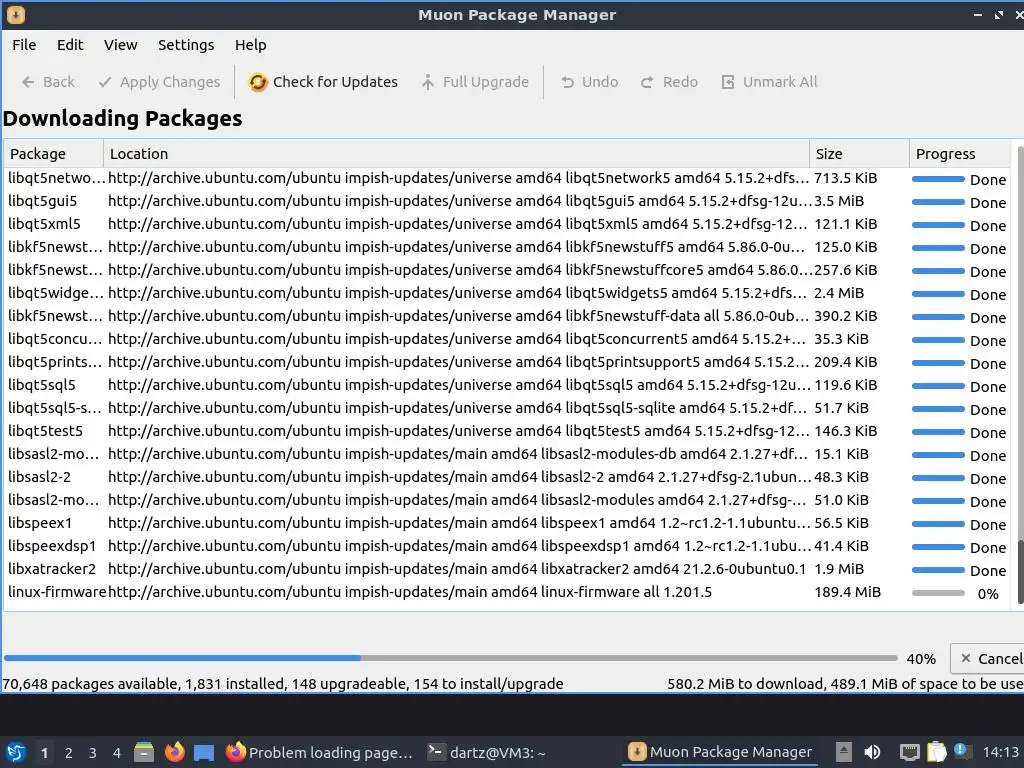Click the 713.5 KiB size value
This screenshot has height=768, width=1024.
point(845,178)
